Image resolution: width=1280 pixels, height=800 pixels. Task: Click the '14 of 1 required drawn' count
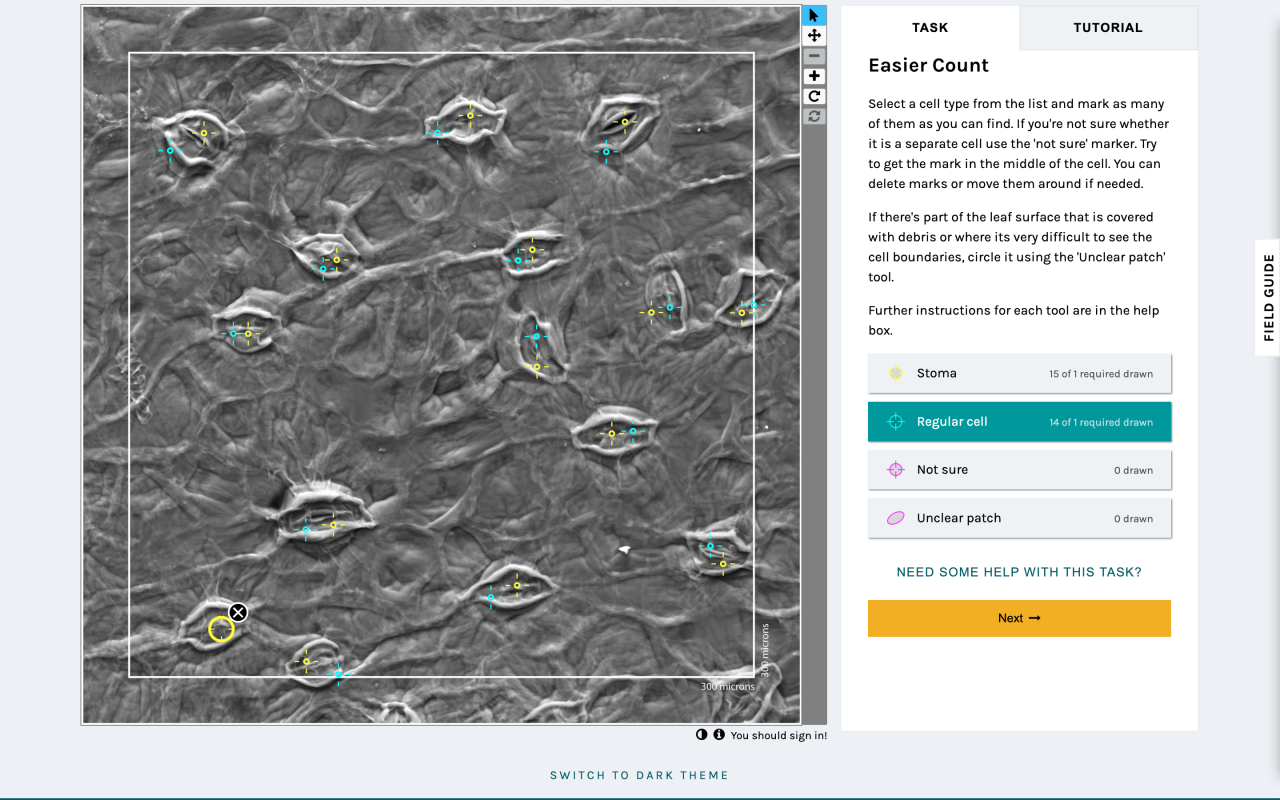point(1101,422)
